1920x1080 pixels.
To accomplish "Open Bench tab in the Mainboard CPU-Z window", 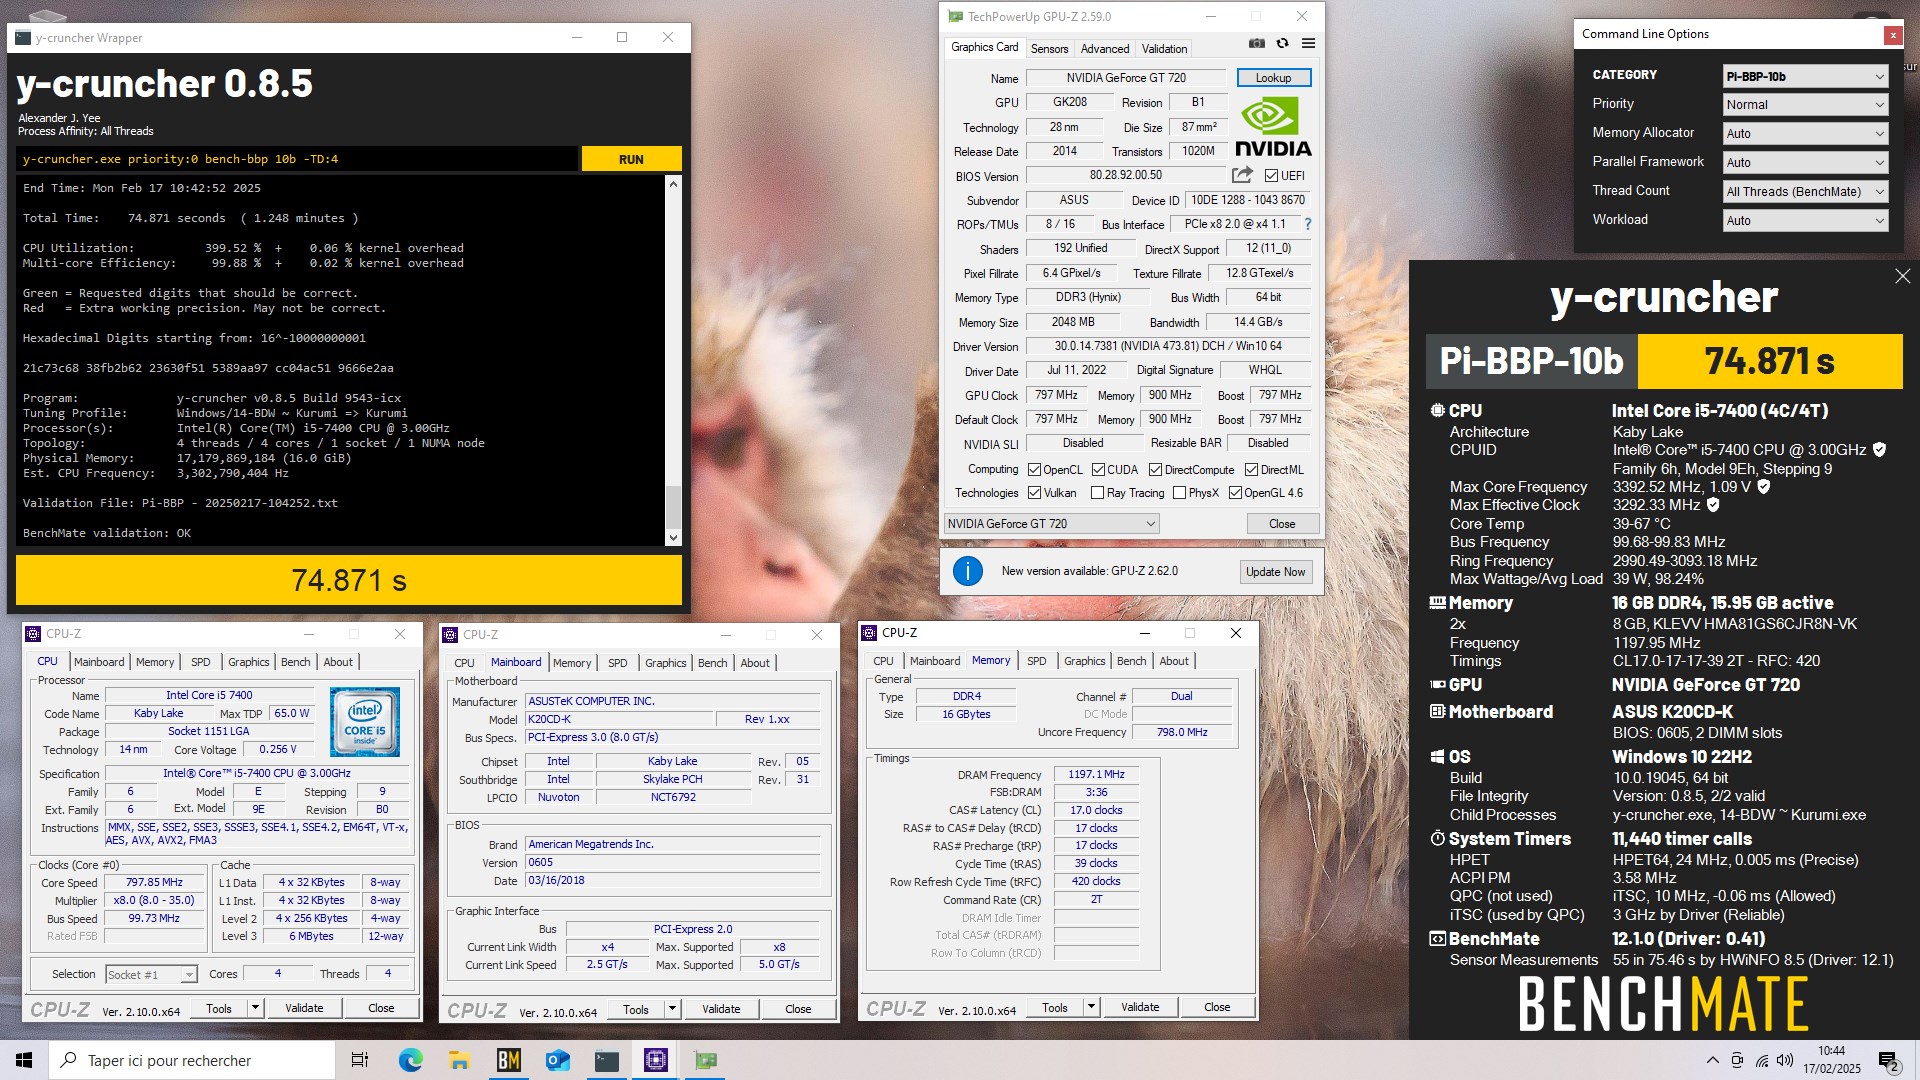I will click(712, 663).
